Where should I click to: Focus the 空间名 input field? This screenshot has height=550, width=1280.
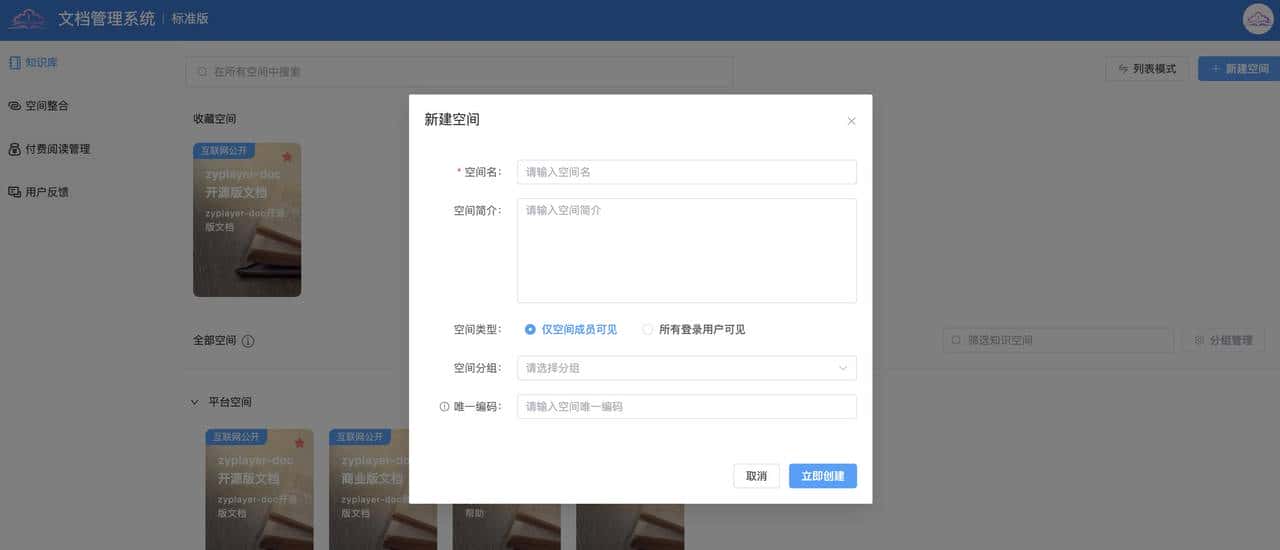(687, 172)
